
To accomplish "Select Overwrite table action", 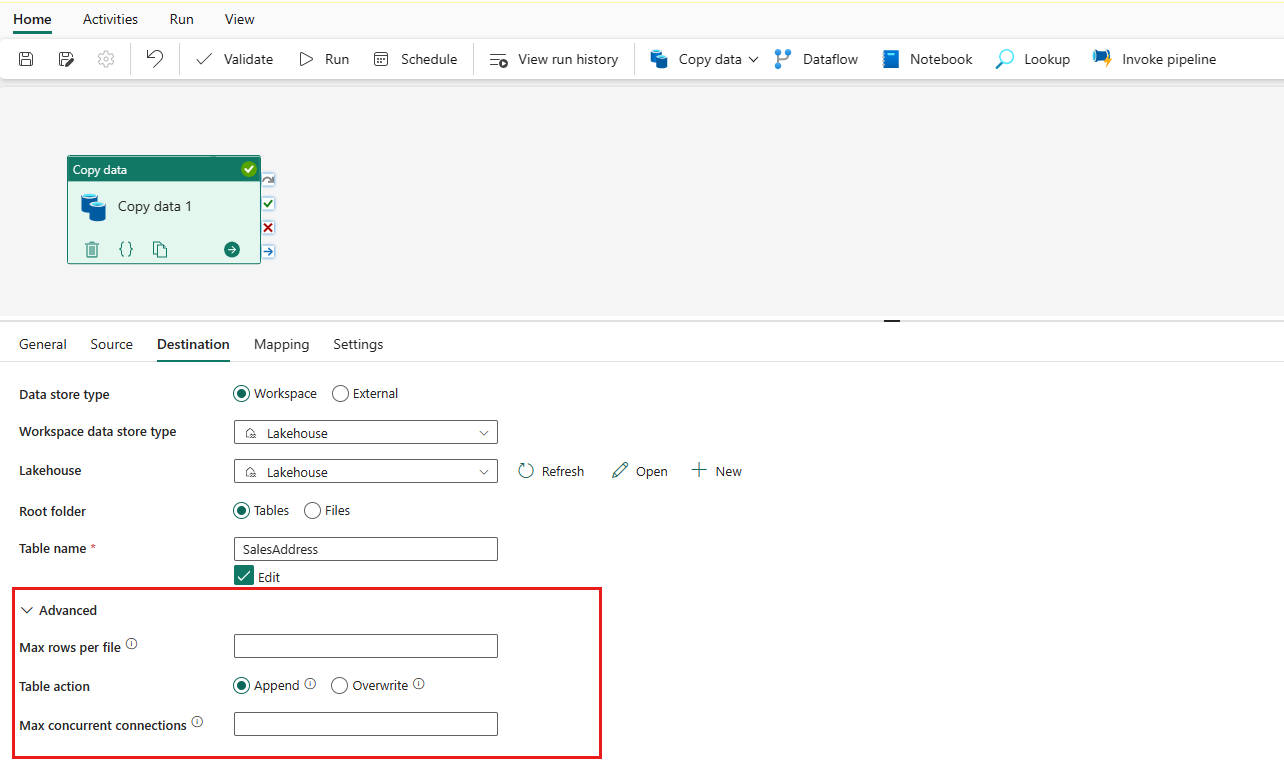I will pos(340,686).
